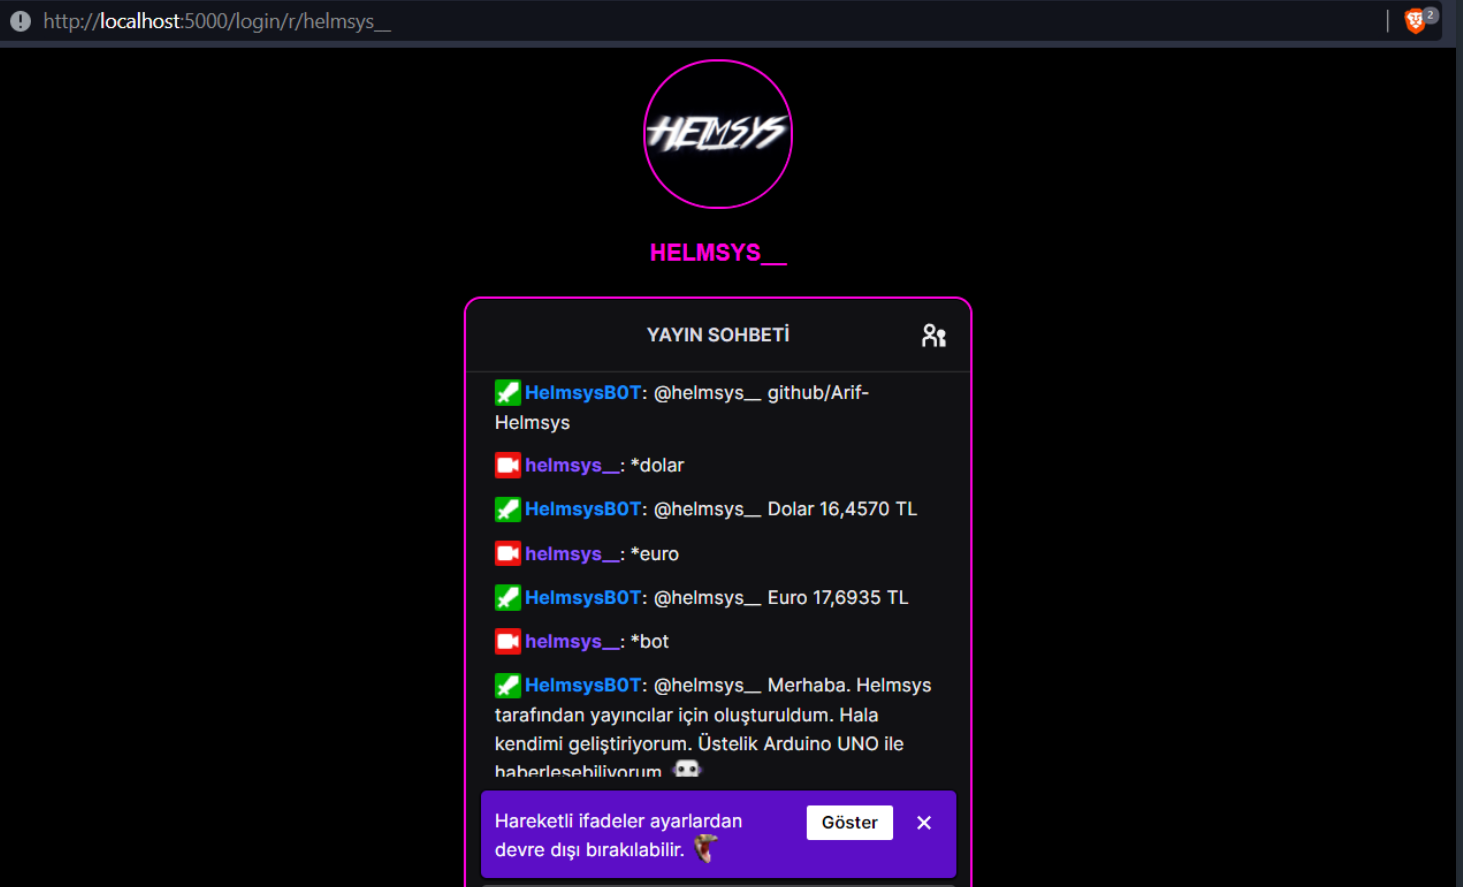Click the moderator badge beside the github message

(x=508, y=392)
